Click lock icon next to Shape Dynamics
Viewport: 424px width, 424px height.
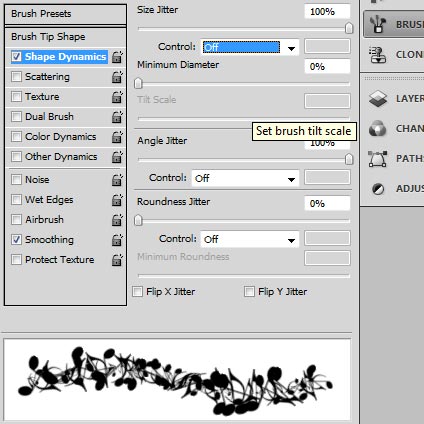pyautogui.click(x=117, y=57)
